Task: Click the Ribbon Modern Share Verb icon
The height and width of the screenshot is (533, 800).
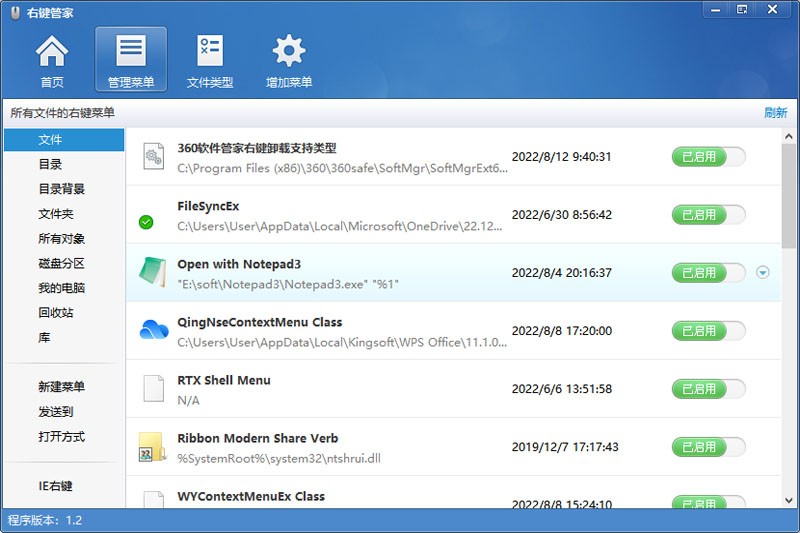Action: coord(153,447)
